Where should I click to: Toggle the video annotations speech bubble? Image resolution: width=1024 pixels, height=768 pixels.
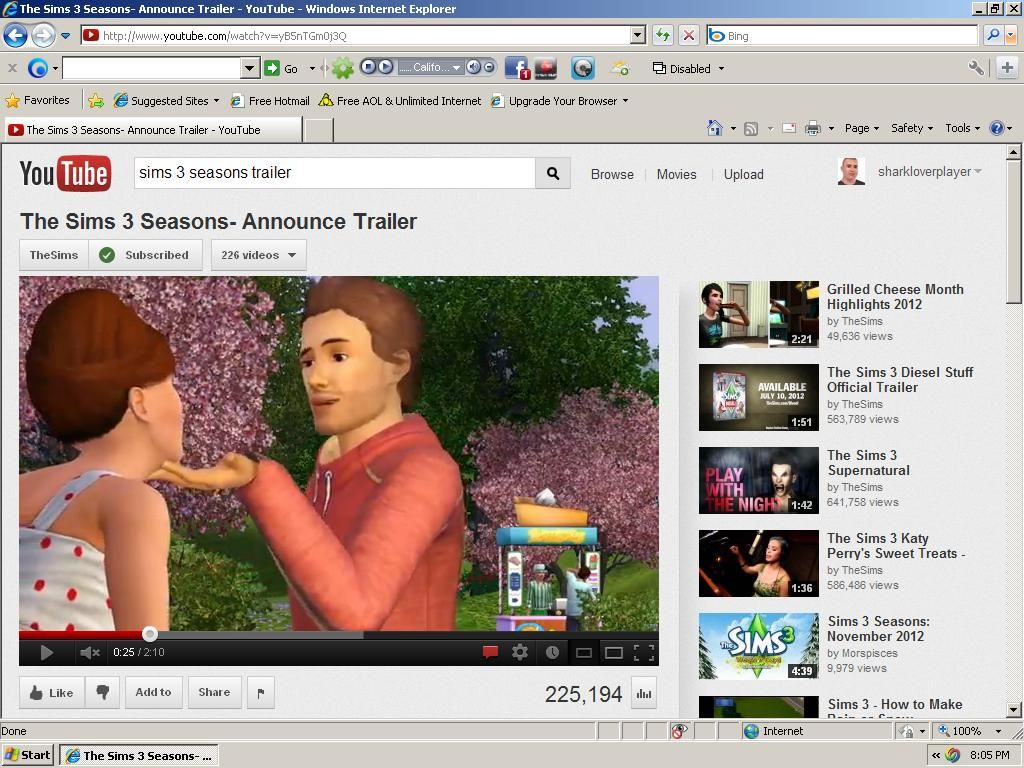[x=490, y=652]
